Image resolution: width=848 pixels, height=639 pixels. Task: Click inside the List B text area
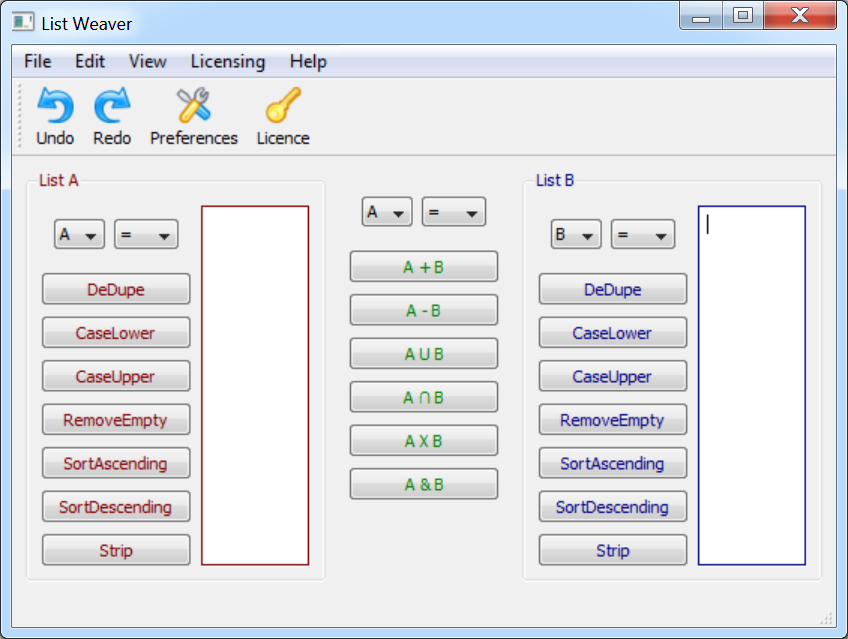(752, 385)
